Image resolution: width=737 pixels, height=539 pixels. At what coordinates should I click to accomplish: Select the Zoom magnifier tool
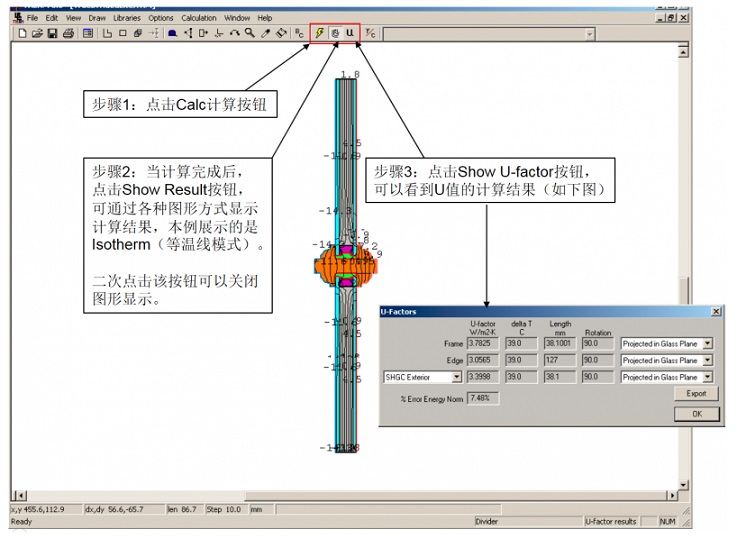(249, 33)
